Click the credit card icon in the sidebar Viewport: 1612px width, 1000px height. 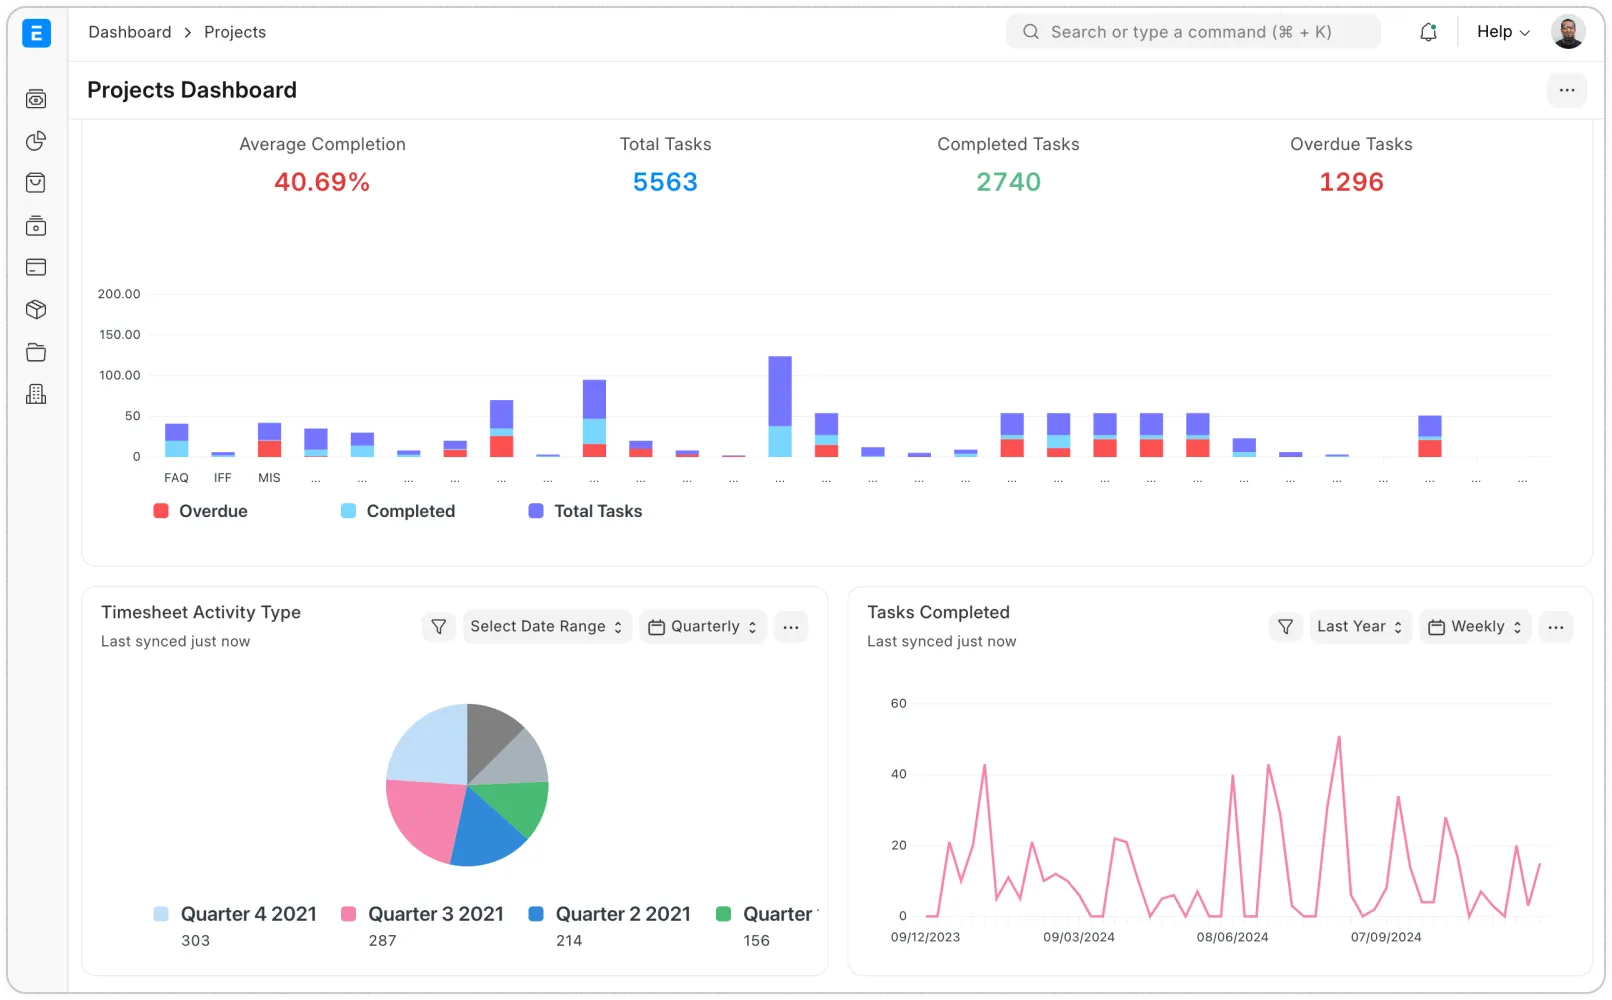[35, 267]
